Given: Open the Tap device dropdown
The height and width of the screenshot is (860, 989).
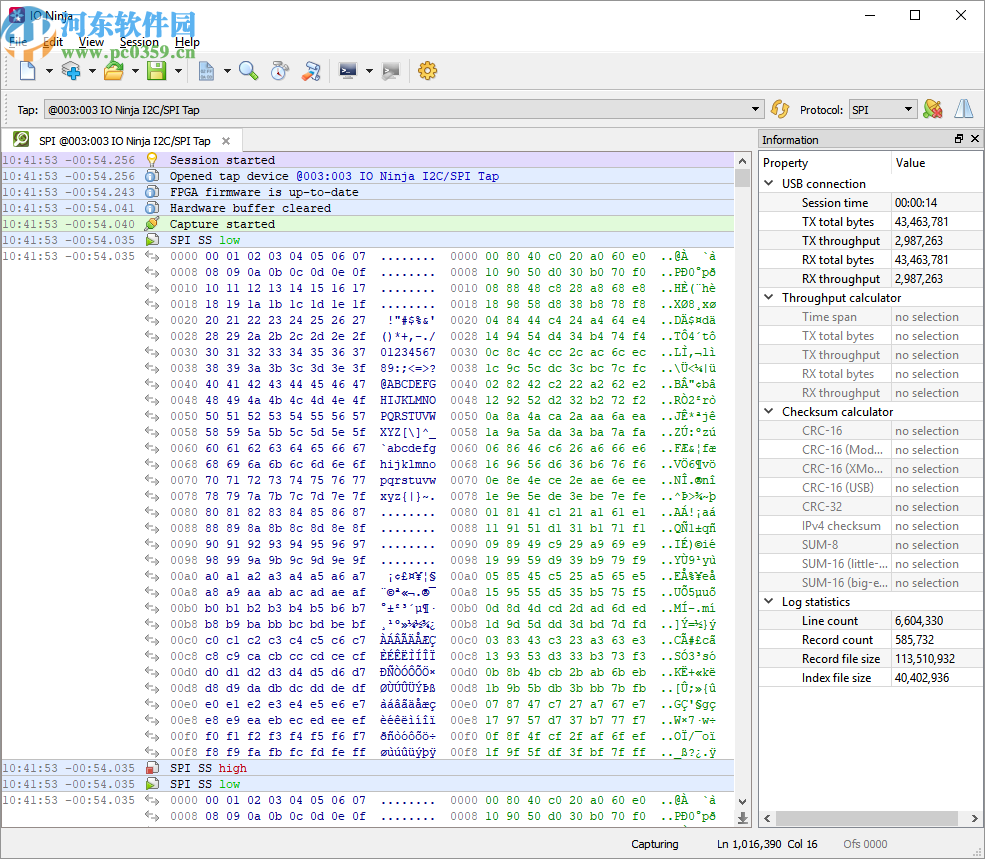Looking at the screenshot, I should pos(756,110).
